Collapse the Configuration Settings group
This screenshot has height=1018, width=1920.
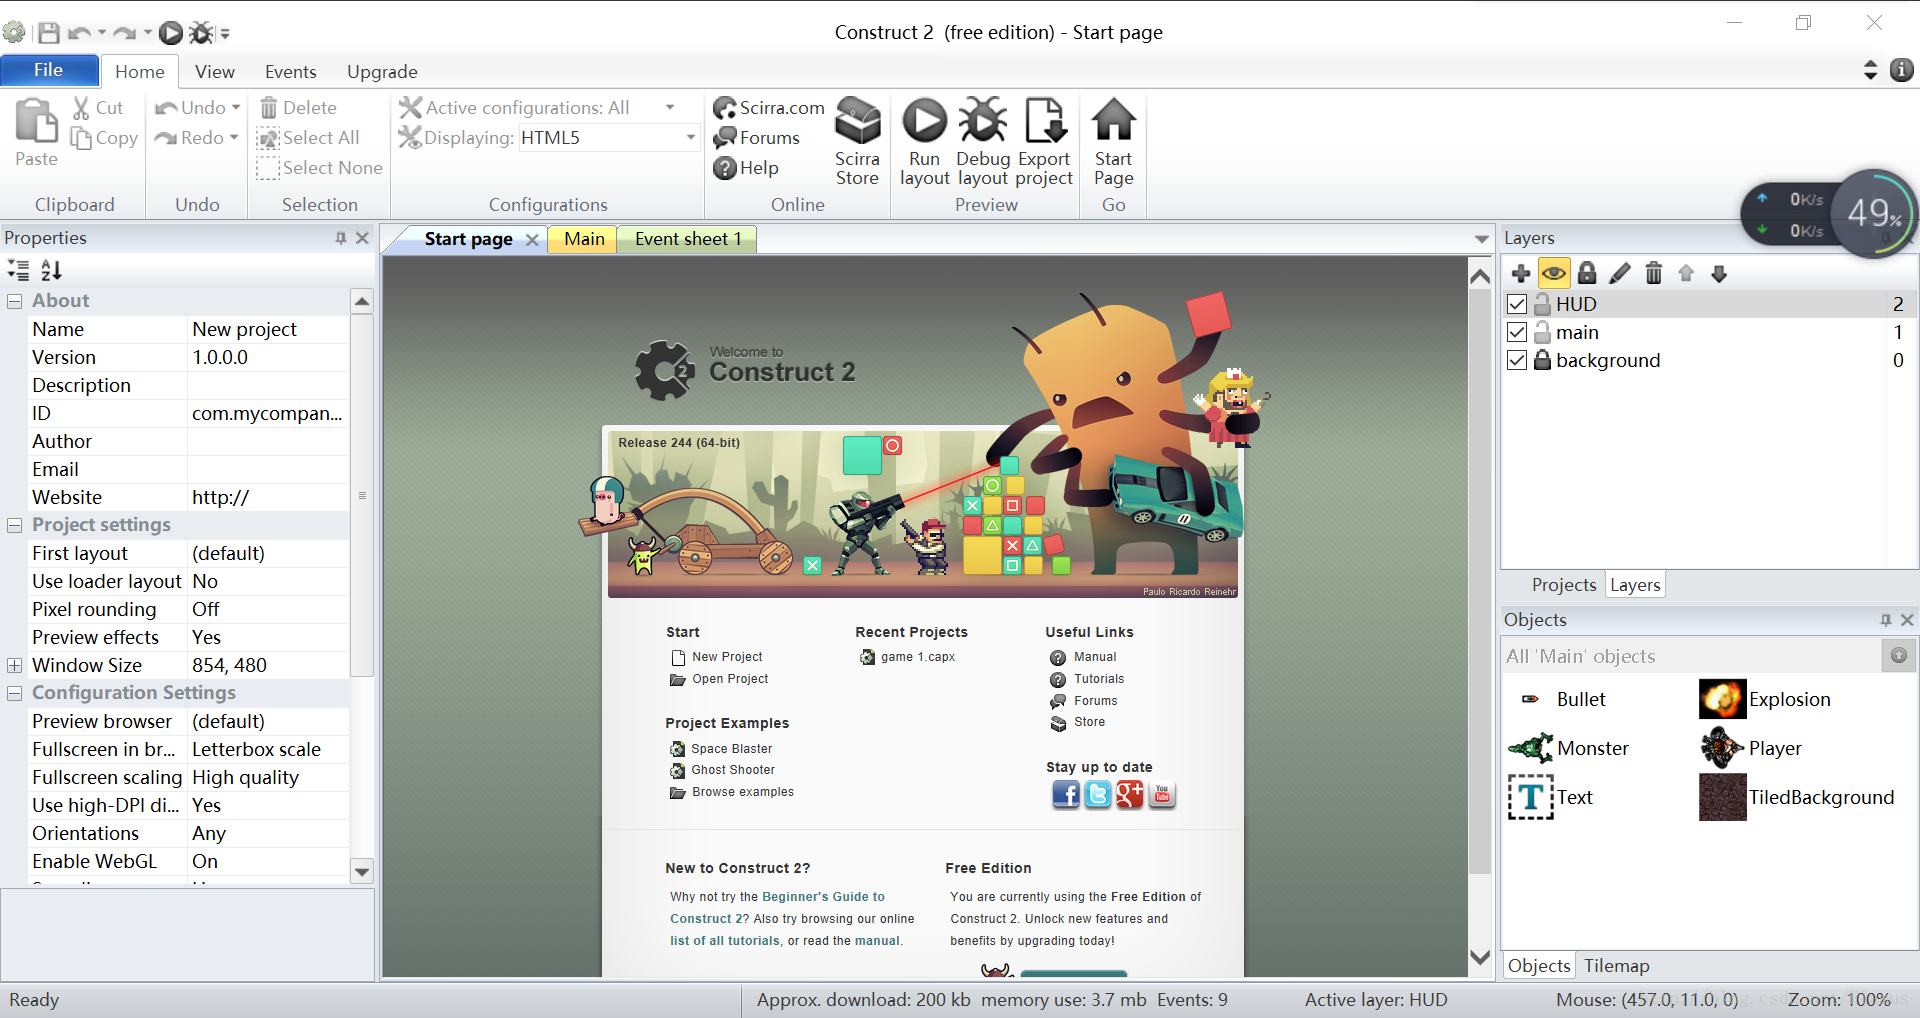coord(15,693)
